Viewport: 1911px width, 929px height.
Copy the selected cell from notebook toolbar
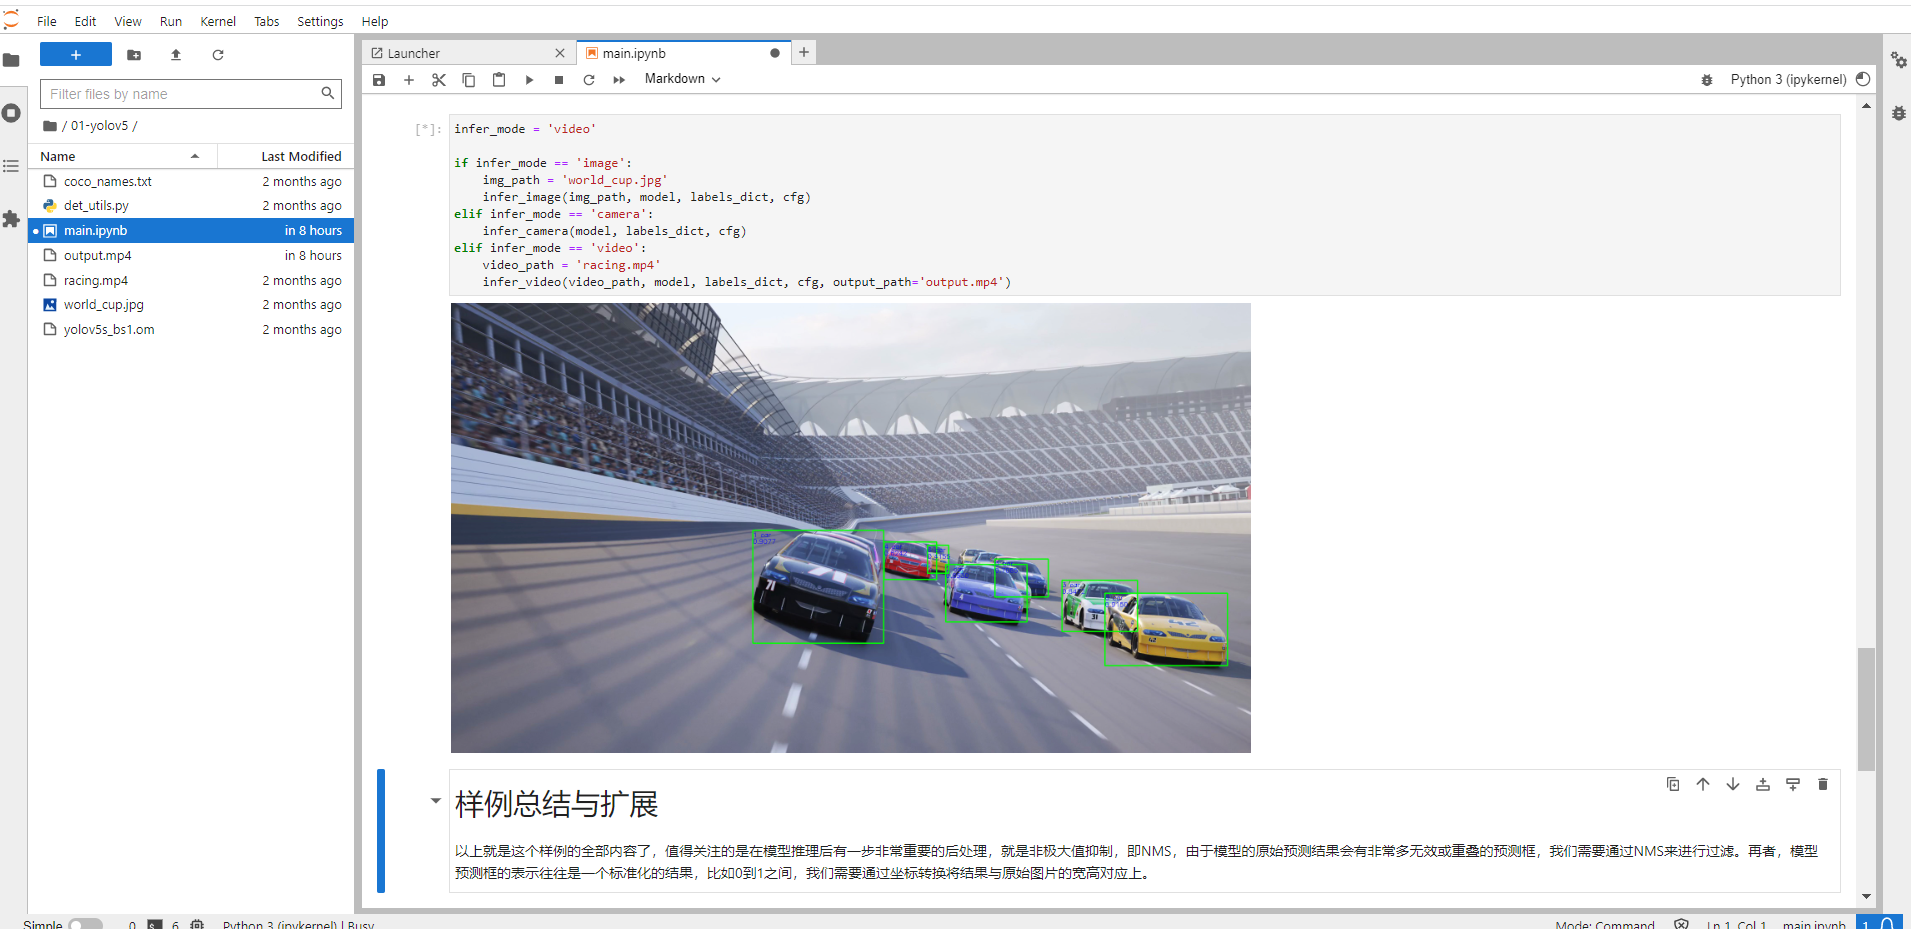coord(469,80)
